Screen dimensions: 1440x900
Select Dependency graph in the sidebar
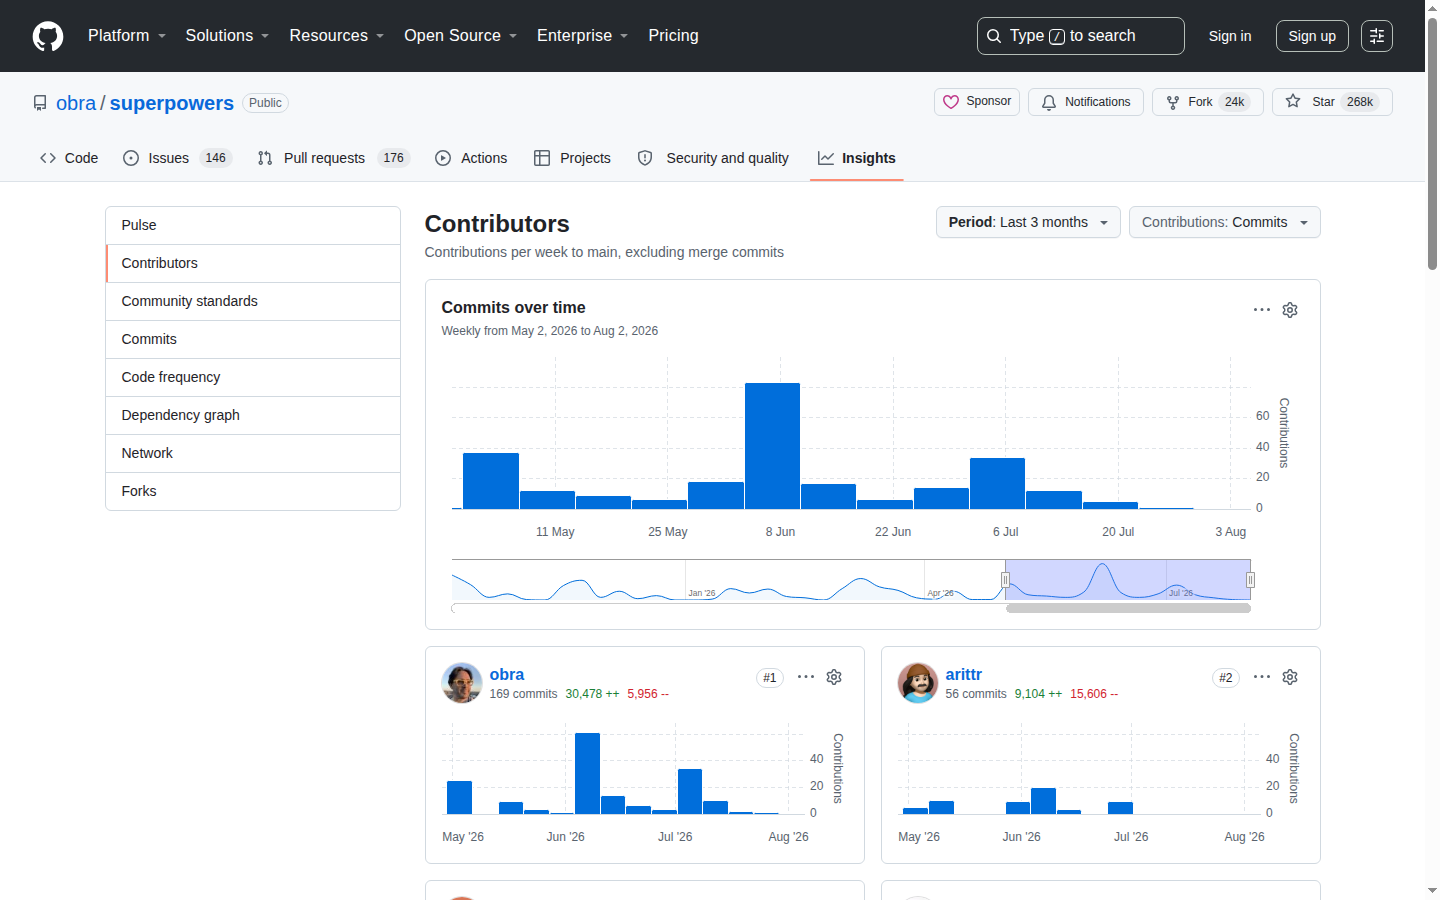[x=253, y=415]
